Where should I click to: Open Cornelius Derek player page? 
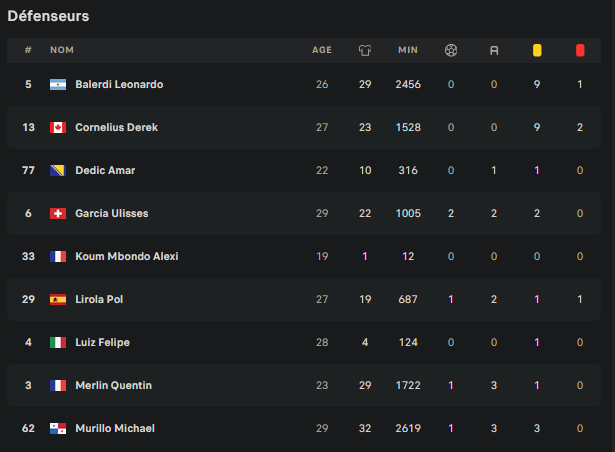[116, 128]
